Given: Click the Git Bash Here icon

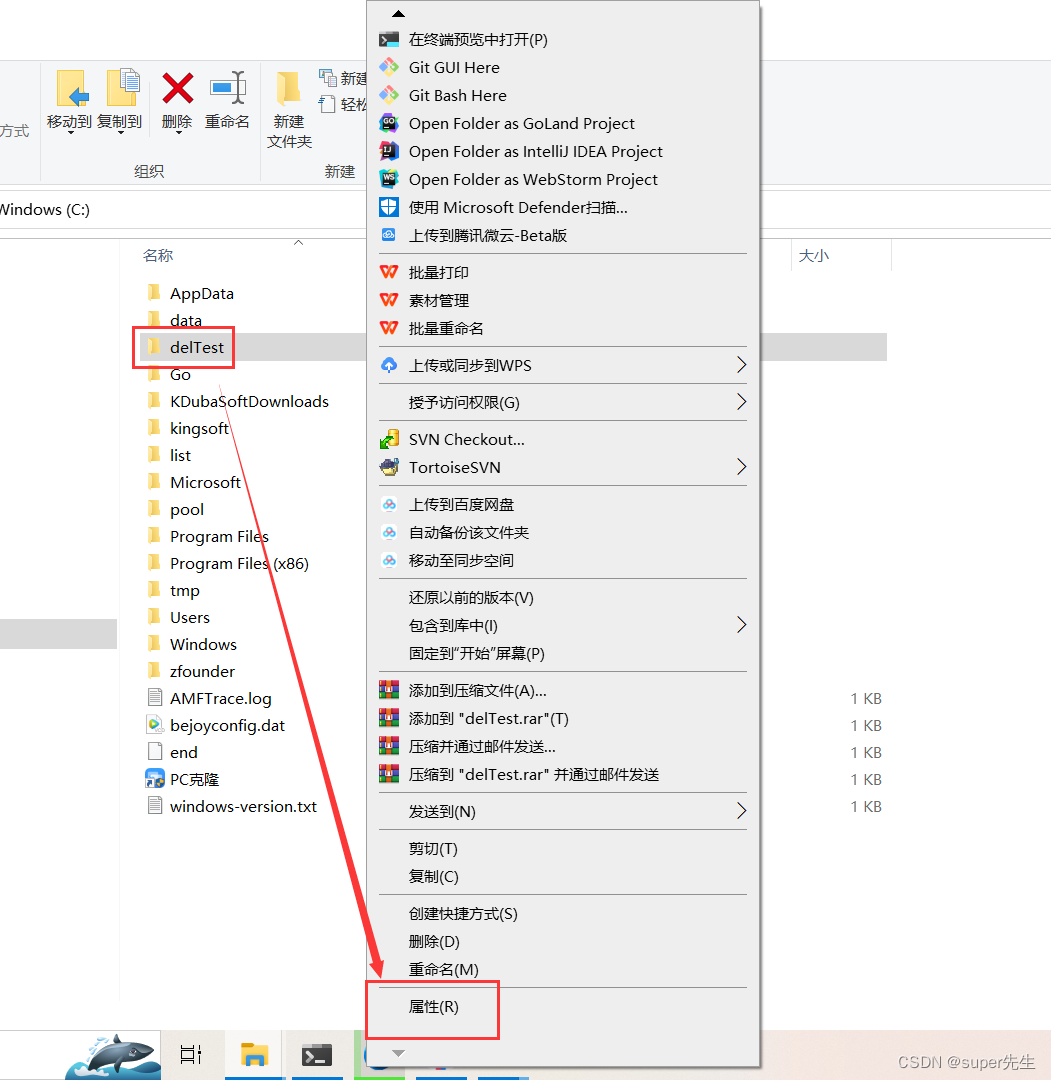Looking at the screenshot, I should 389,95.
